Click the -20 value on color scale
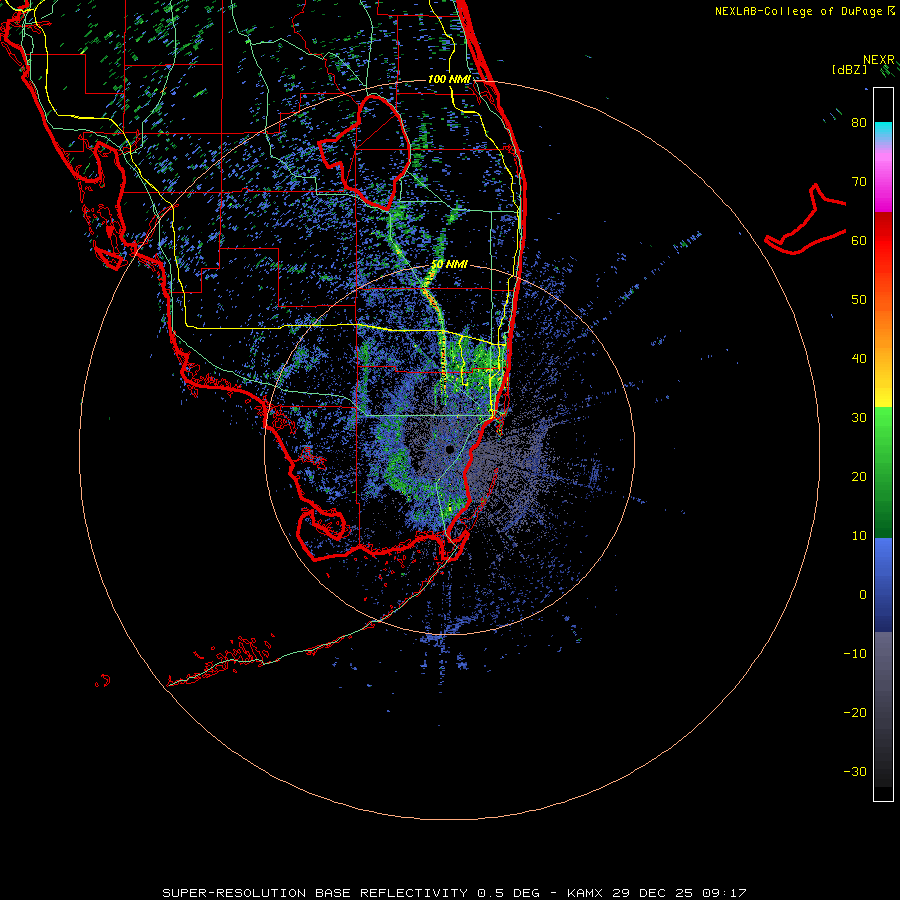This screenshot has width=900, height=900. [x=855, y=713]
